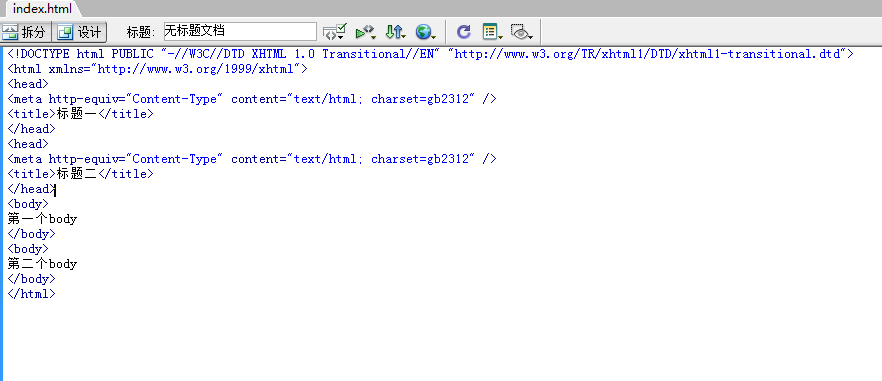Image resolution: width=882 pixels, height=381 pixels.
Task: Click the second meta Content-Type line
Action: (252, 159)
